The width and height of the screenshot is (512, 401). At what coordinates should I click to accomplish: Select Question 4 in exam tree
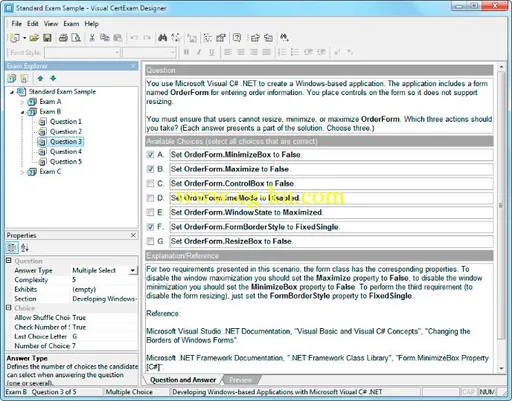[x=66, y=152]
